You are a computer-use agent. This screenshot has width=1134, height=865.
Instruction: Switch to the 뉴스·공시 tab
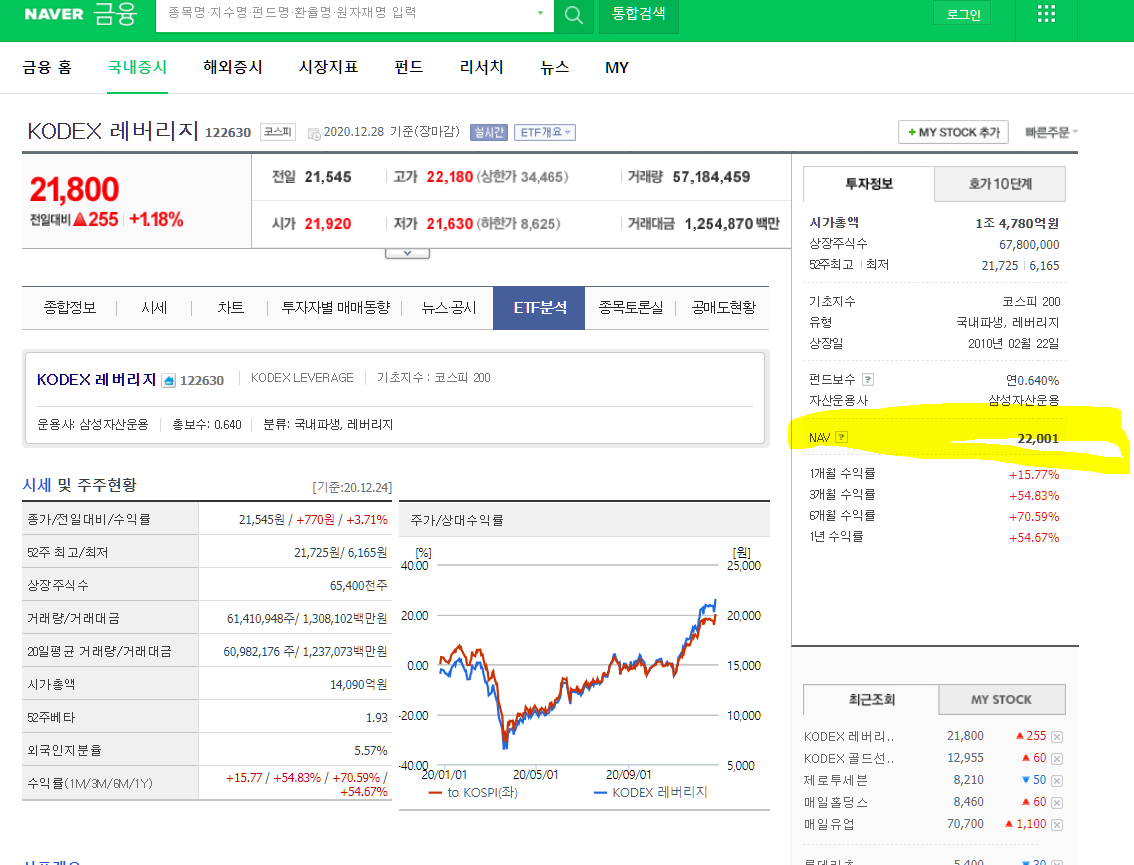point(448,308)
